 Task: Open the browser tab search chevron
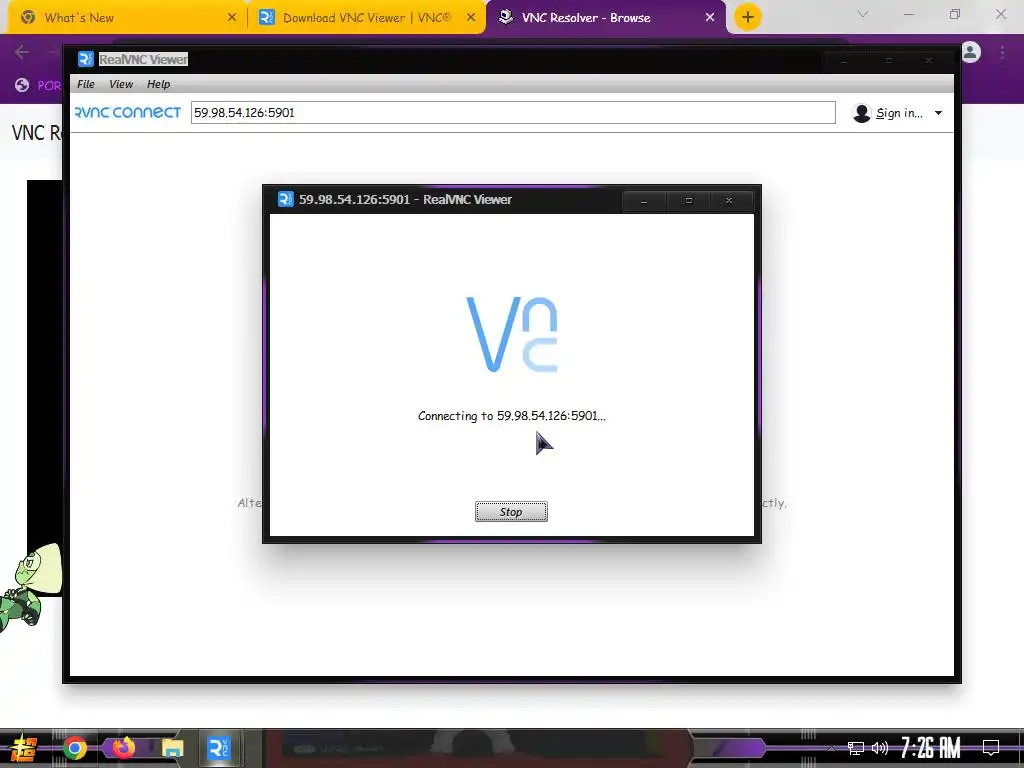pos(863,14)
